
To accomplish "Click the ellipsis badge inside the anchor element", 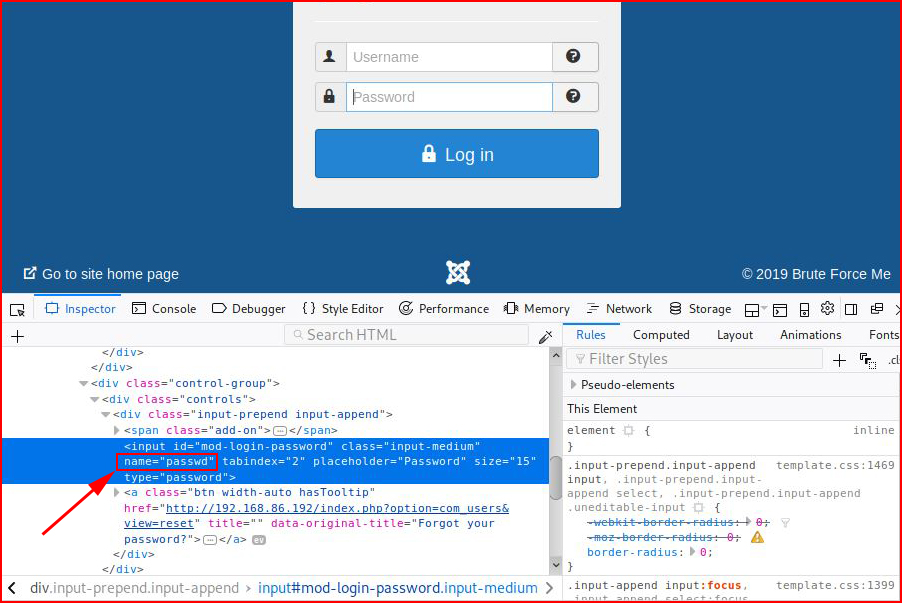I will tap(210, 540).
